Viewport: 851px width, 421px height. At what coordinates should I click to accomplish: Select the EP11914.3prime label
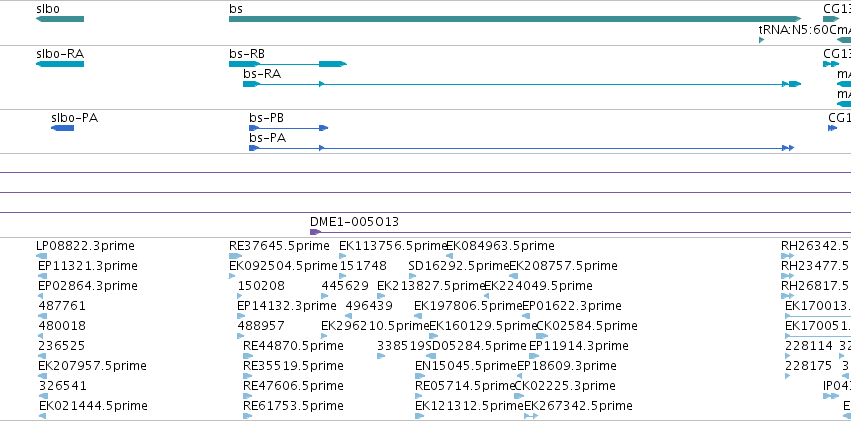click(579, 346)
